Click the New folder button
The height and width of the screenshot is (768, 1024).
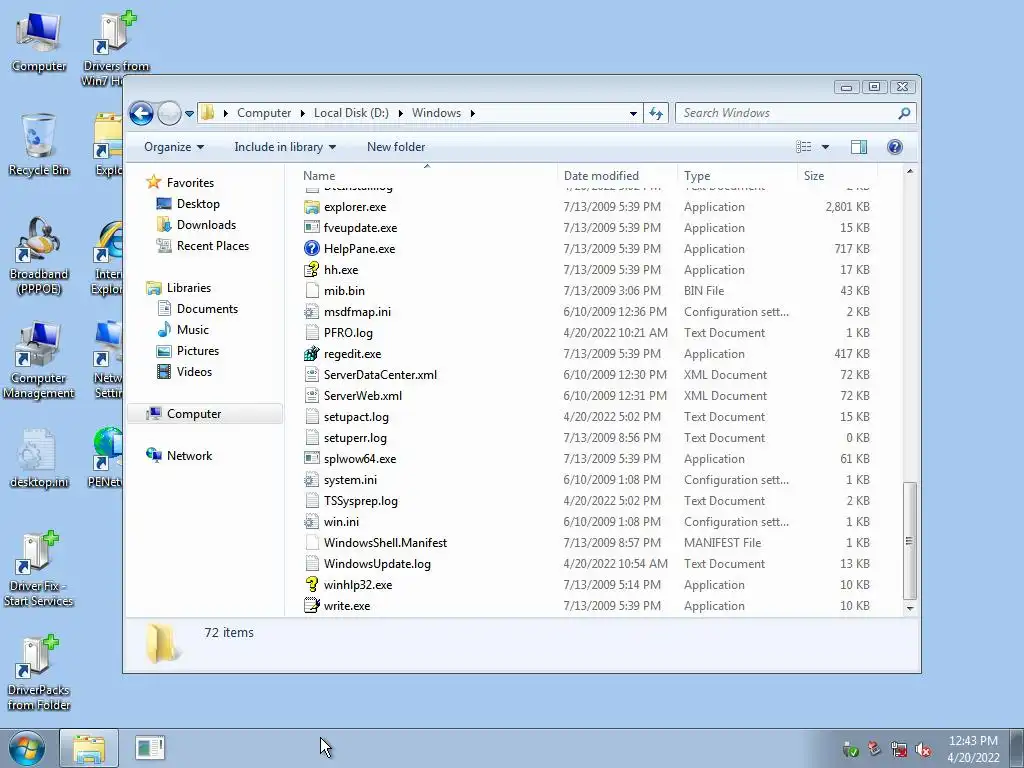coord(396,147)
